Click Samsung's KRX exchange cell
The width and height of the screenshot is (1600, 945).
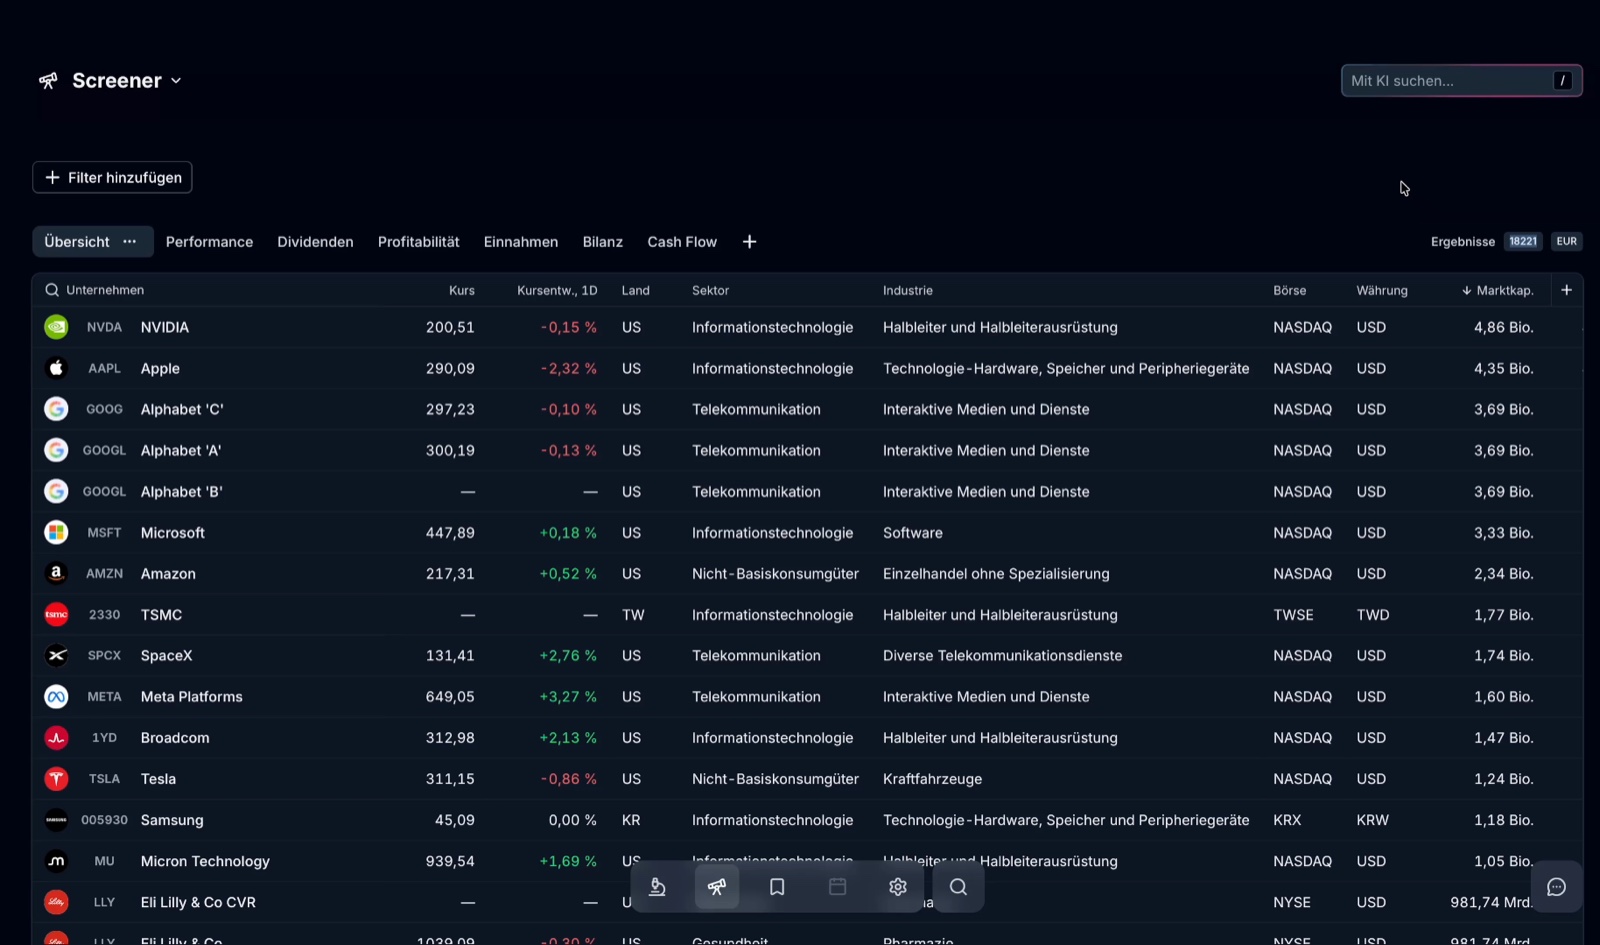point(1287,820)
